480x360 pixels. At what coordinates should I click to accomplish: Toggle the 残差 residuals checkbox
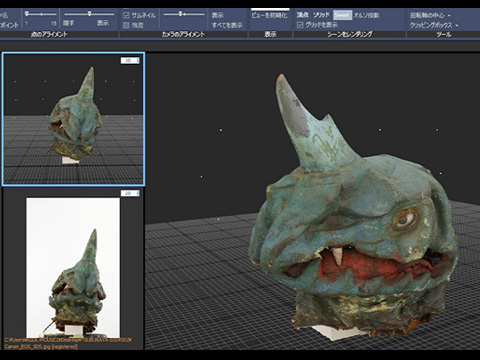point(126,25)
